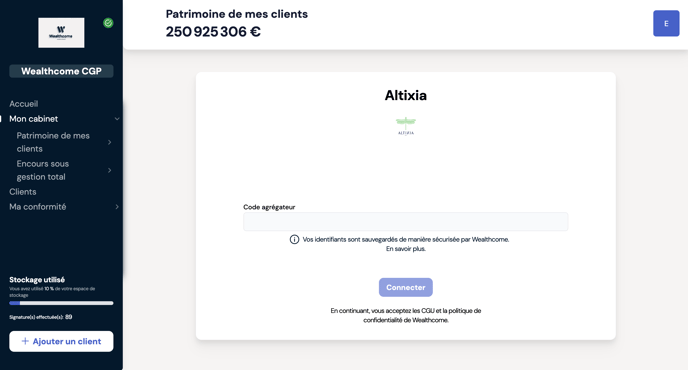688x370 pixels.
Task: Click the Stockage utilisé progress bar
Action: [61, 303]
